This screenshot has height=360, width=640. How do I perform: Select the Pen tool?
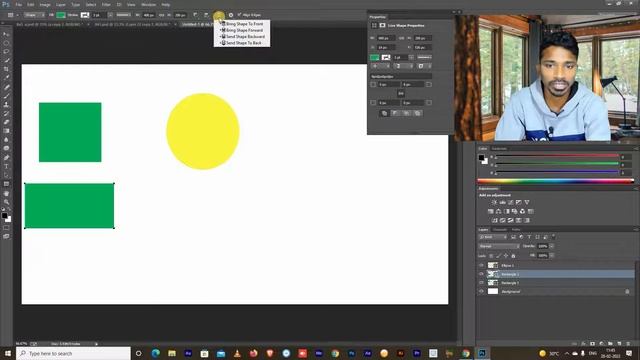pyautogui.click(x=6, y=158)
